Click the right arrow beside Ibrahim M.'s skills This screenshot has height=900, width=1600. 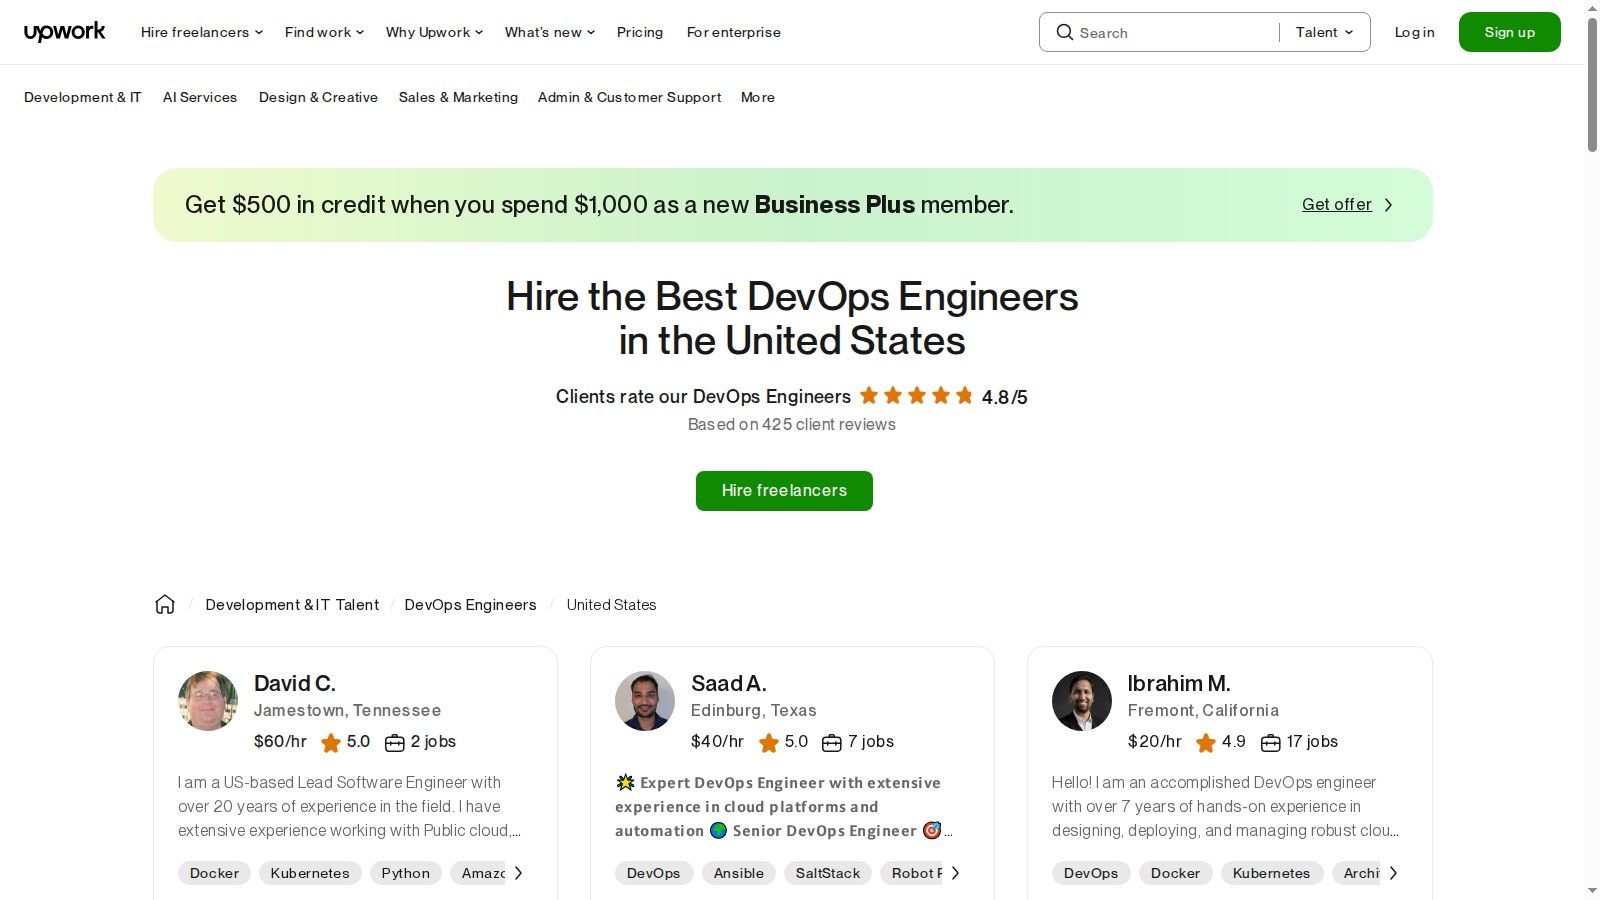point(1395,872)
